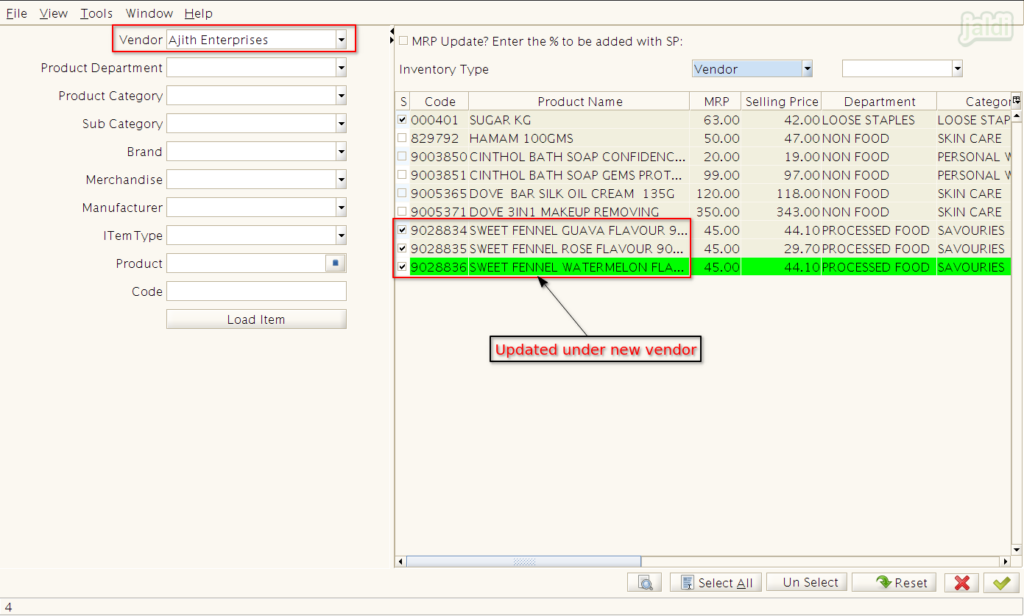Click the MRP value 350.00
Viewport: 1024px width, 616px height.
718,212
